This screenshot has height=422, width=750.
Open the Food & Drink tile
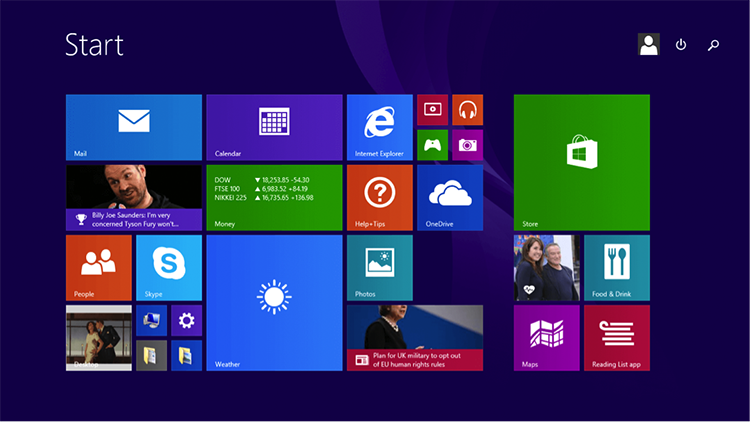[x=617, y=268]
